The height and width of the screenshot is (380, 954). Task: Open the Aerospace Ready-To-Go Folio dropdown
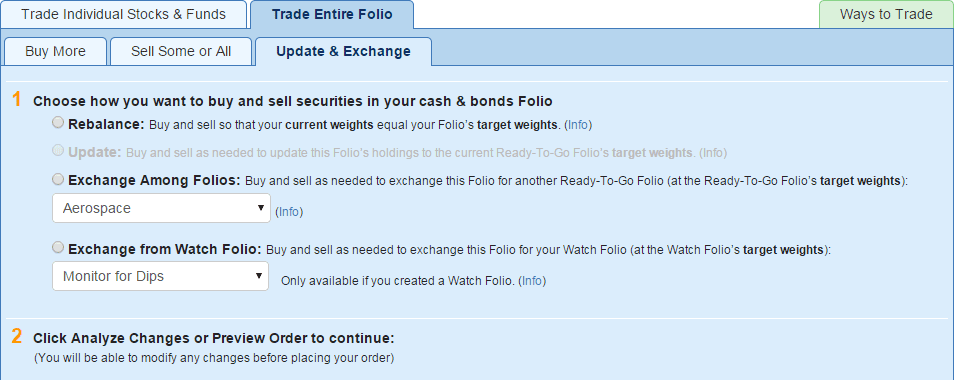coord(161,208)
